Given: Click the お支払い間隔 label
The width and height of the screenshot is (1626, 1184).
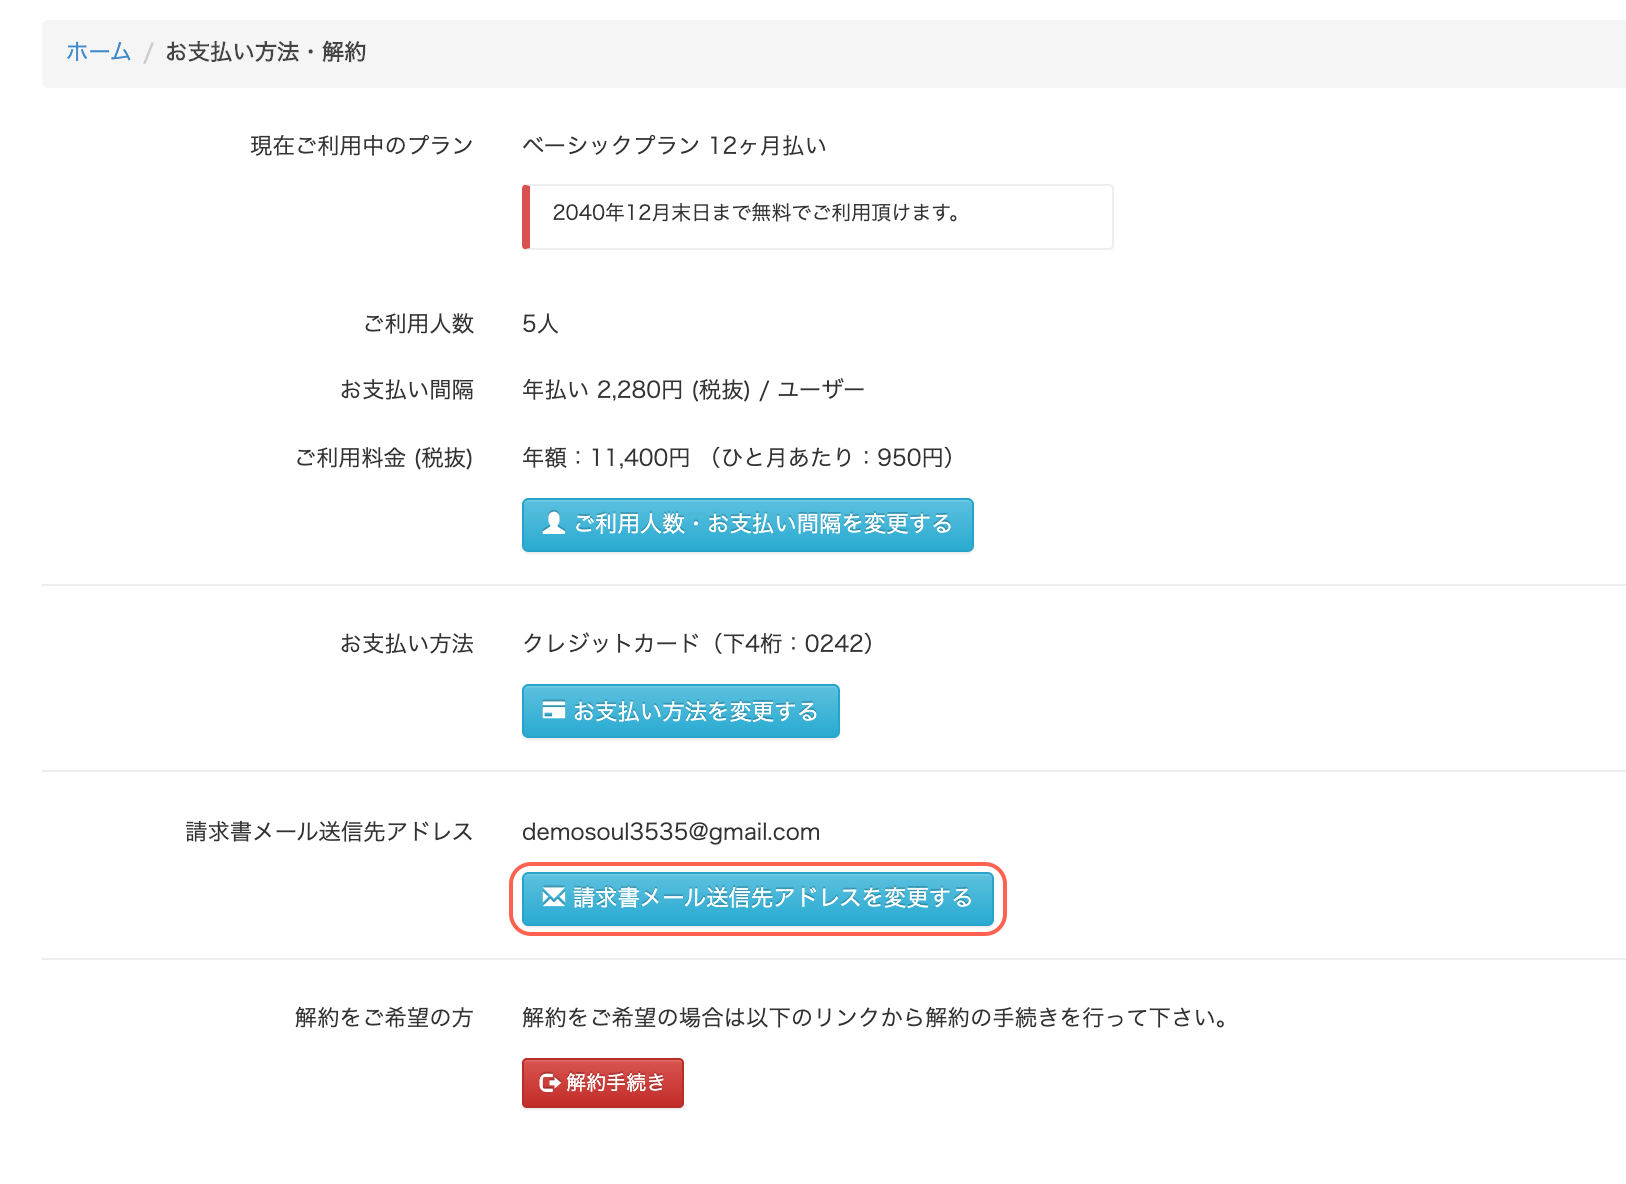Looking at the screenshot, I should pyautogui.click(x=407, y=390).
